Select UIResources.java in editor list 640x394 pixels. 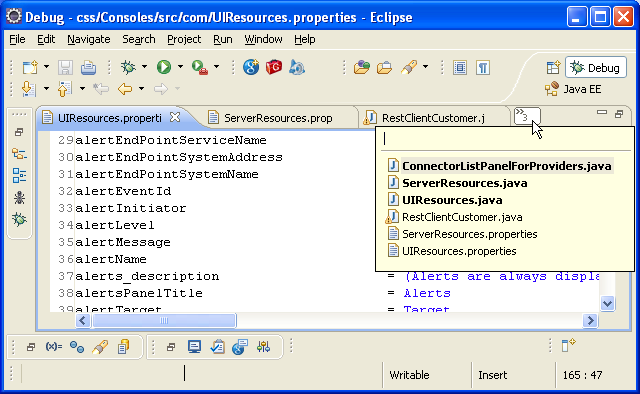click(445, 200)
